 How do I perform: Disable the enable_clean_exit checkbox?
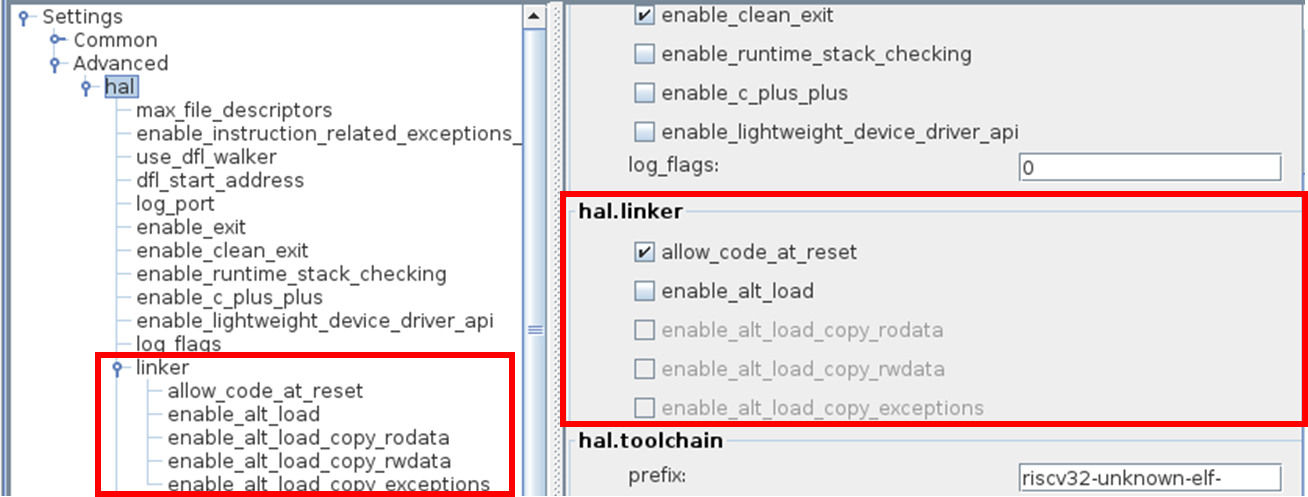click(644, 15)
